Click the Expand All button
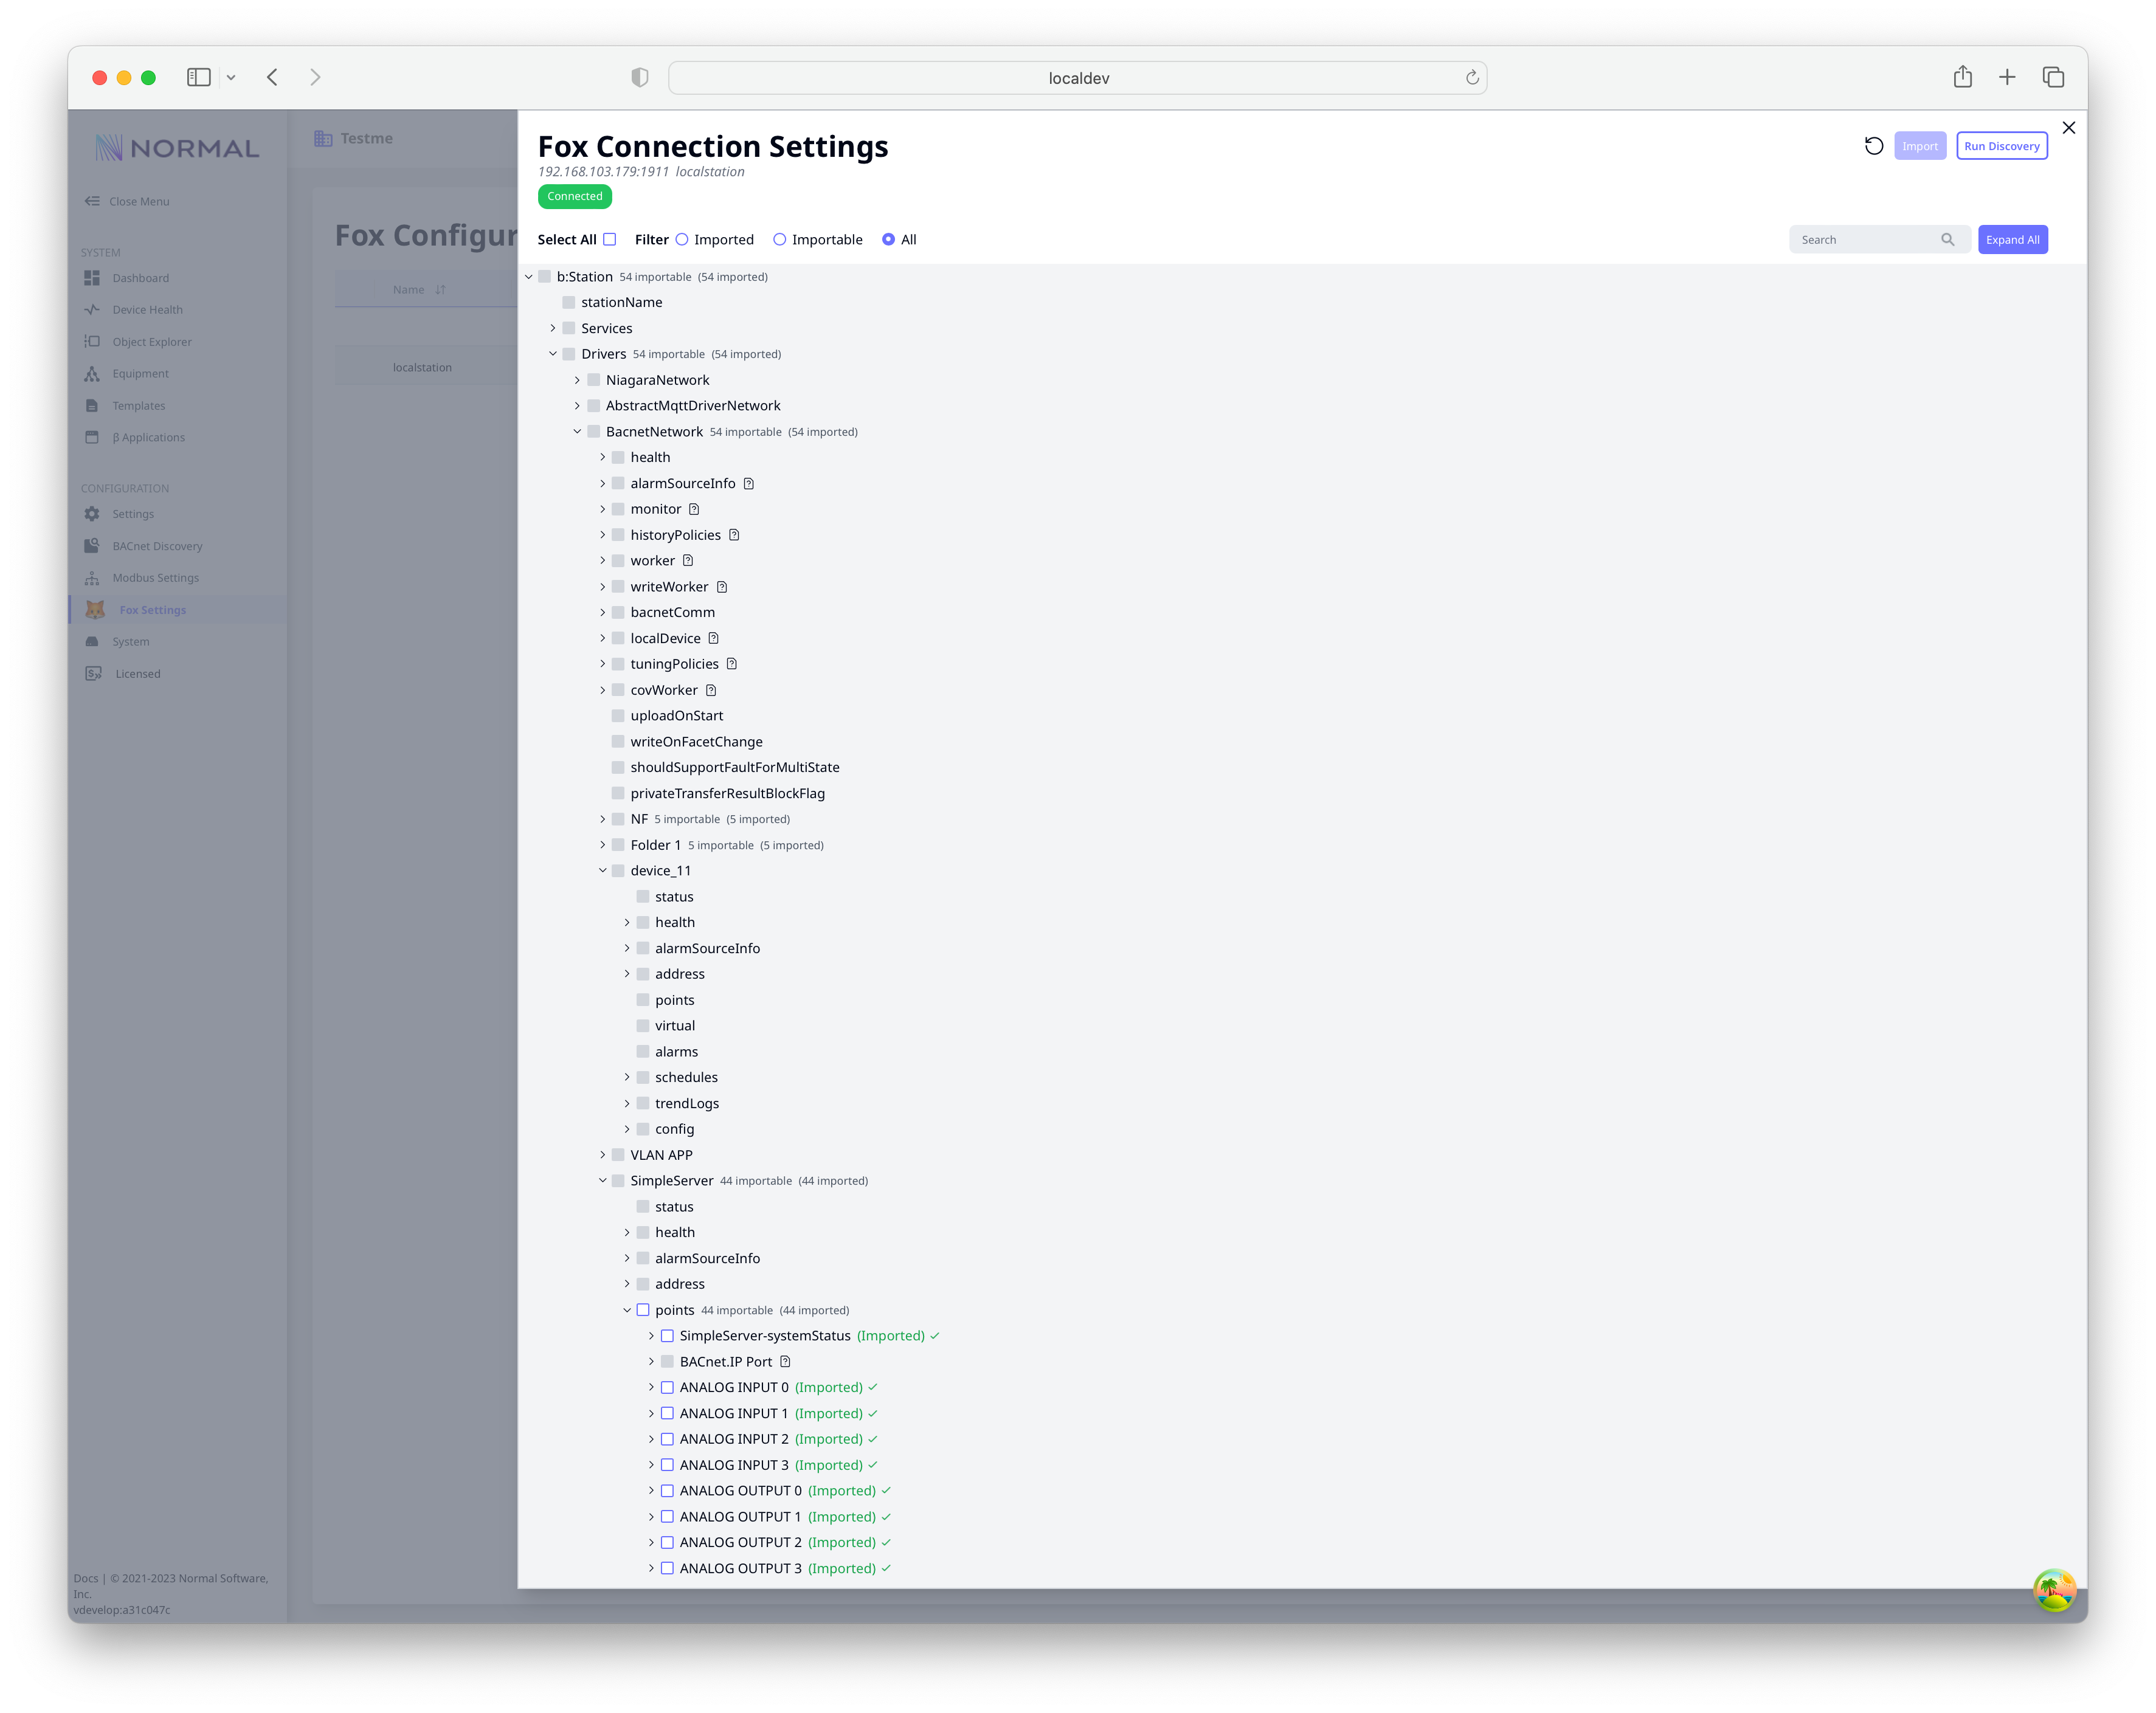The image size is (2156, 1713). [x=2013, y=239]
